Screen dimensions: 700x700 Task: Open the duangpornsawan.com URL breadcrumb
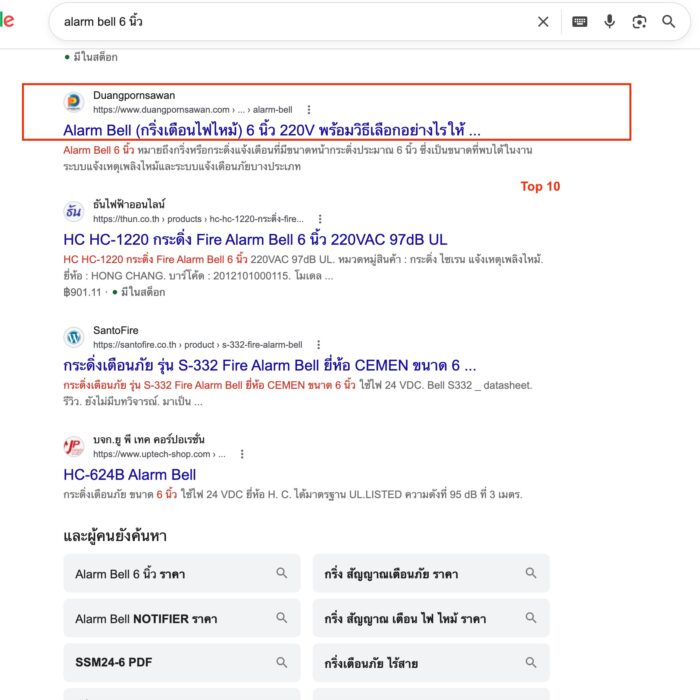(x=192, y=110)
